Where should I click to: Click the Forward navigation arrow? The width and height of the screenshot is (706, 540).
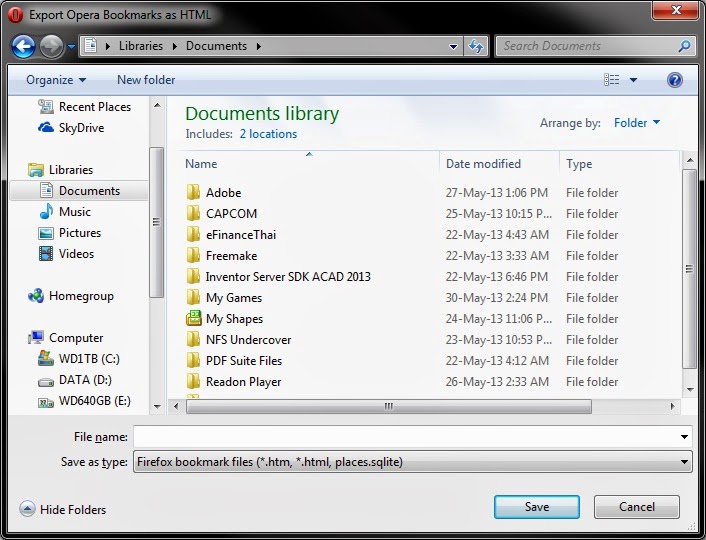(51, 46)
